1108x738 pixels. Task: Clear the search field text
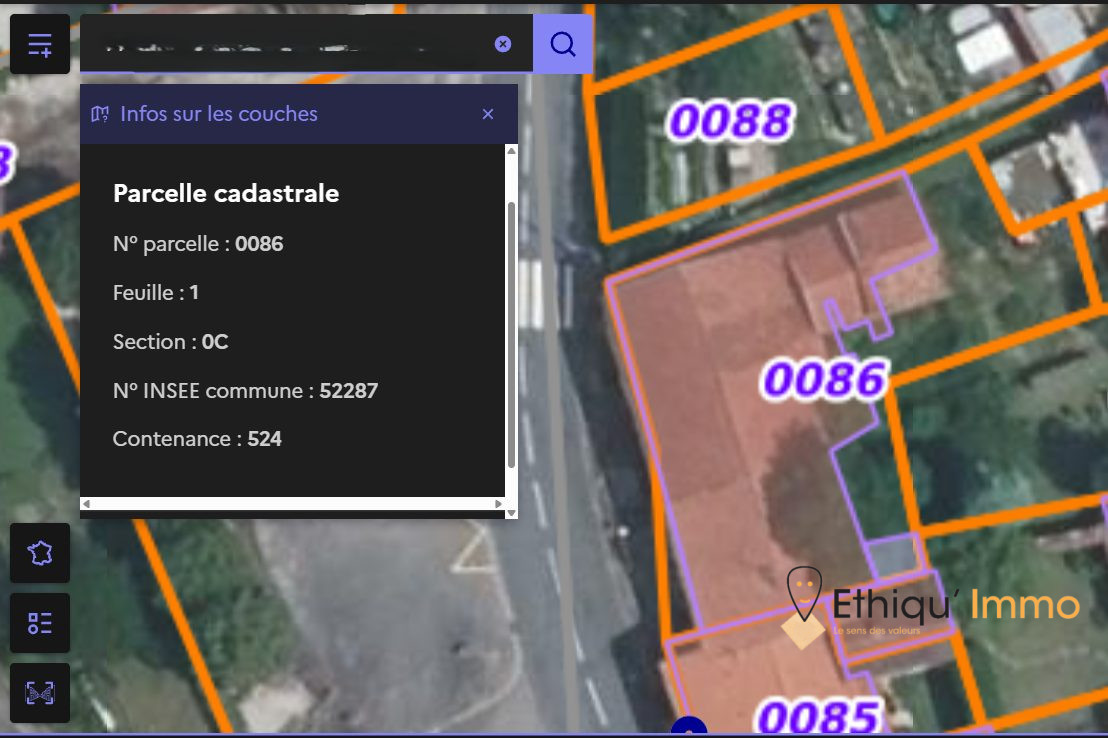pyautogui.click(x=502, y=44)
